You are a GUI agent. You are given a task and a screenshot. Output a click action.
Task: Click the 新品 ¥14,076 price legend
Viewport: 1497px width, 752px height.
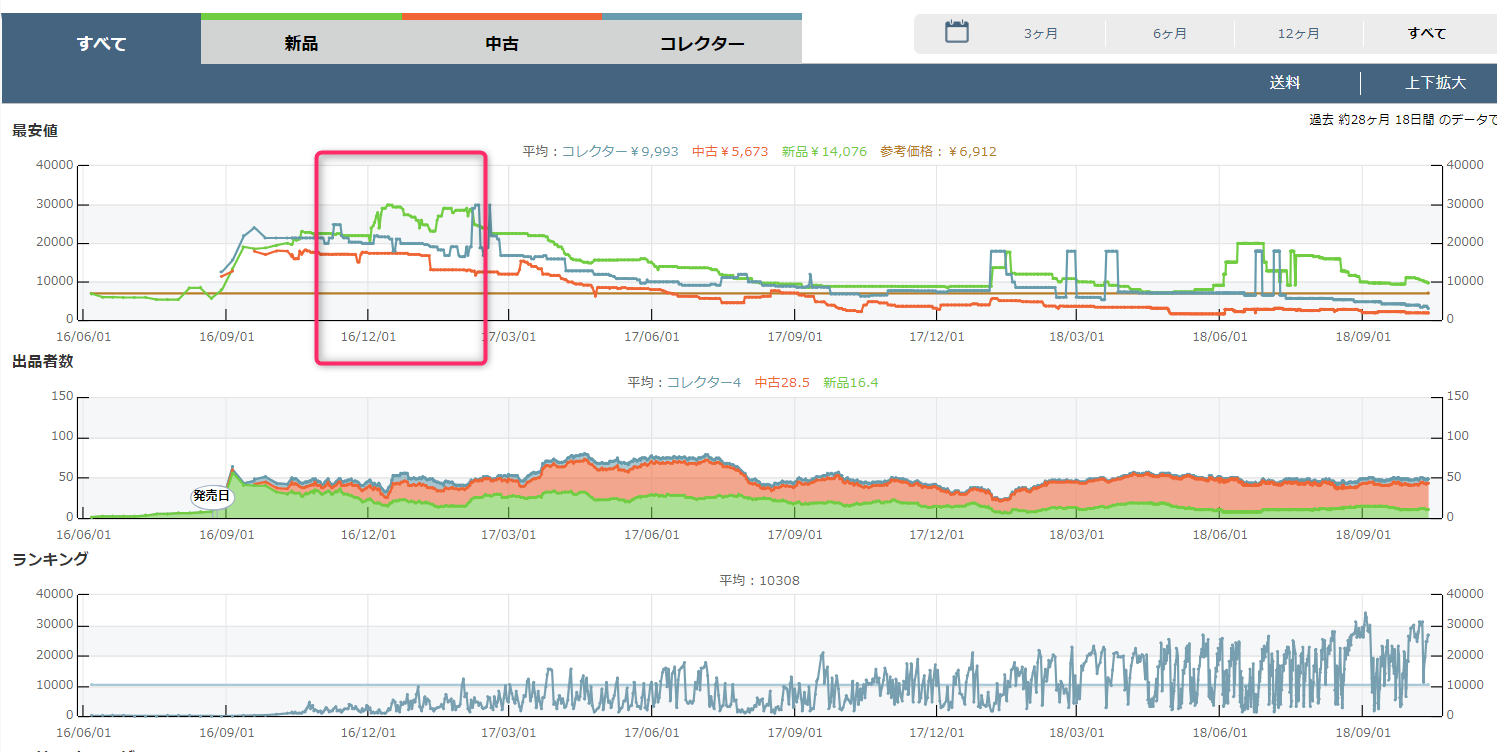(x=823, y=152)
